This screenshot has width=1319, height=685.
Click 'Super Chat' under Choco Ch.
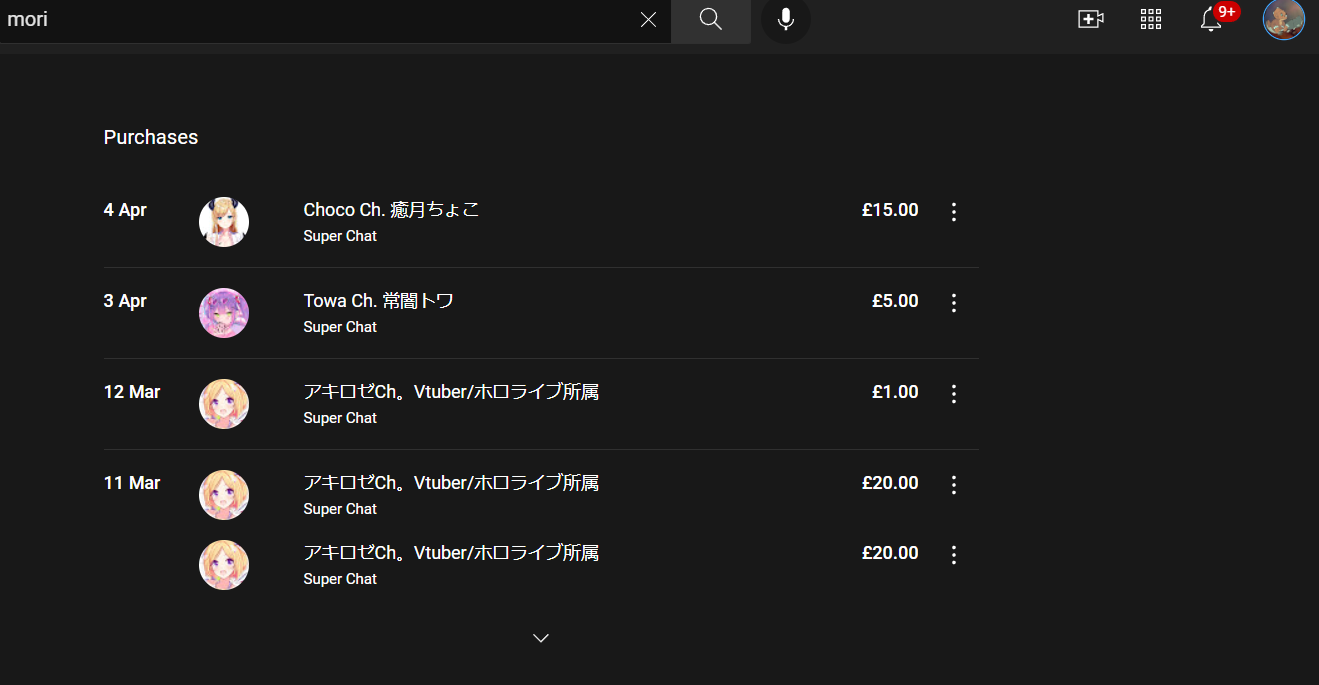[340, 236]
